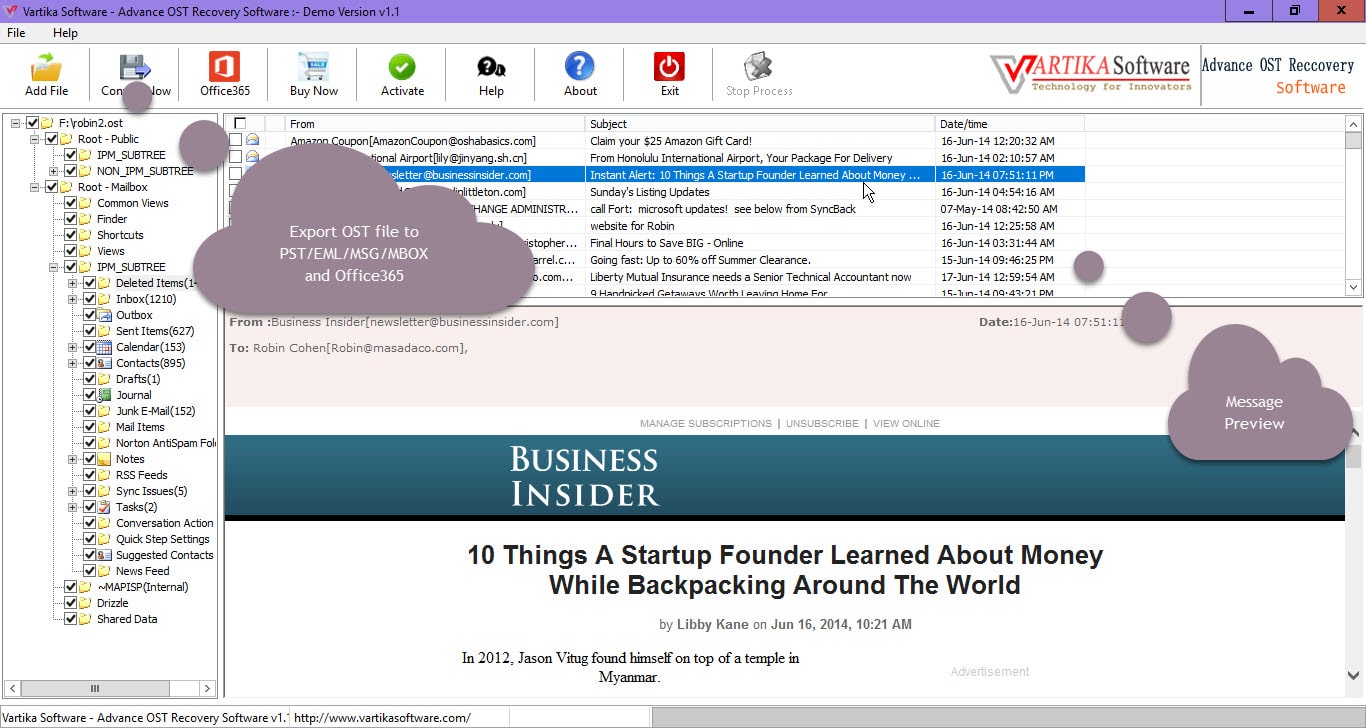This screenshot has width=1366, height=728.
Task: Expand the Contacts(895) folder node
Action: (73, 363)
